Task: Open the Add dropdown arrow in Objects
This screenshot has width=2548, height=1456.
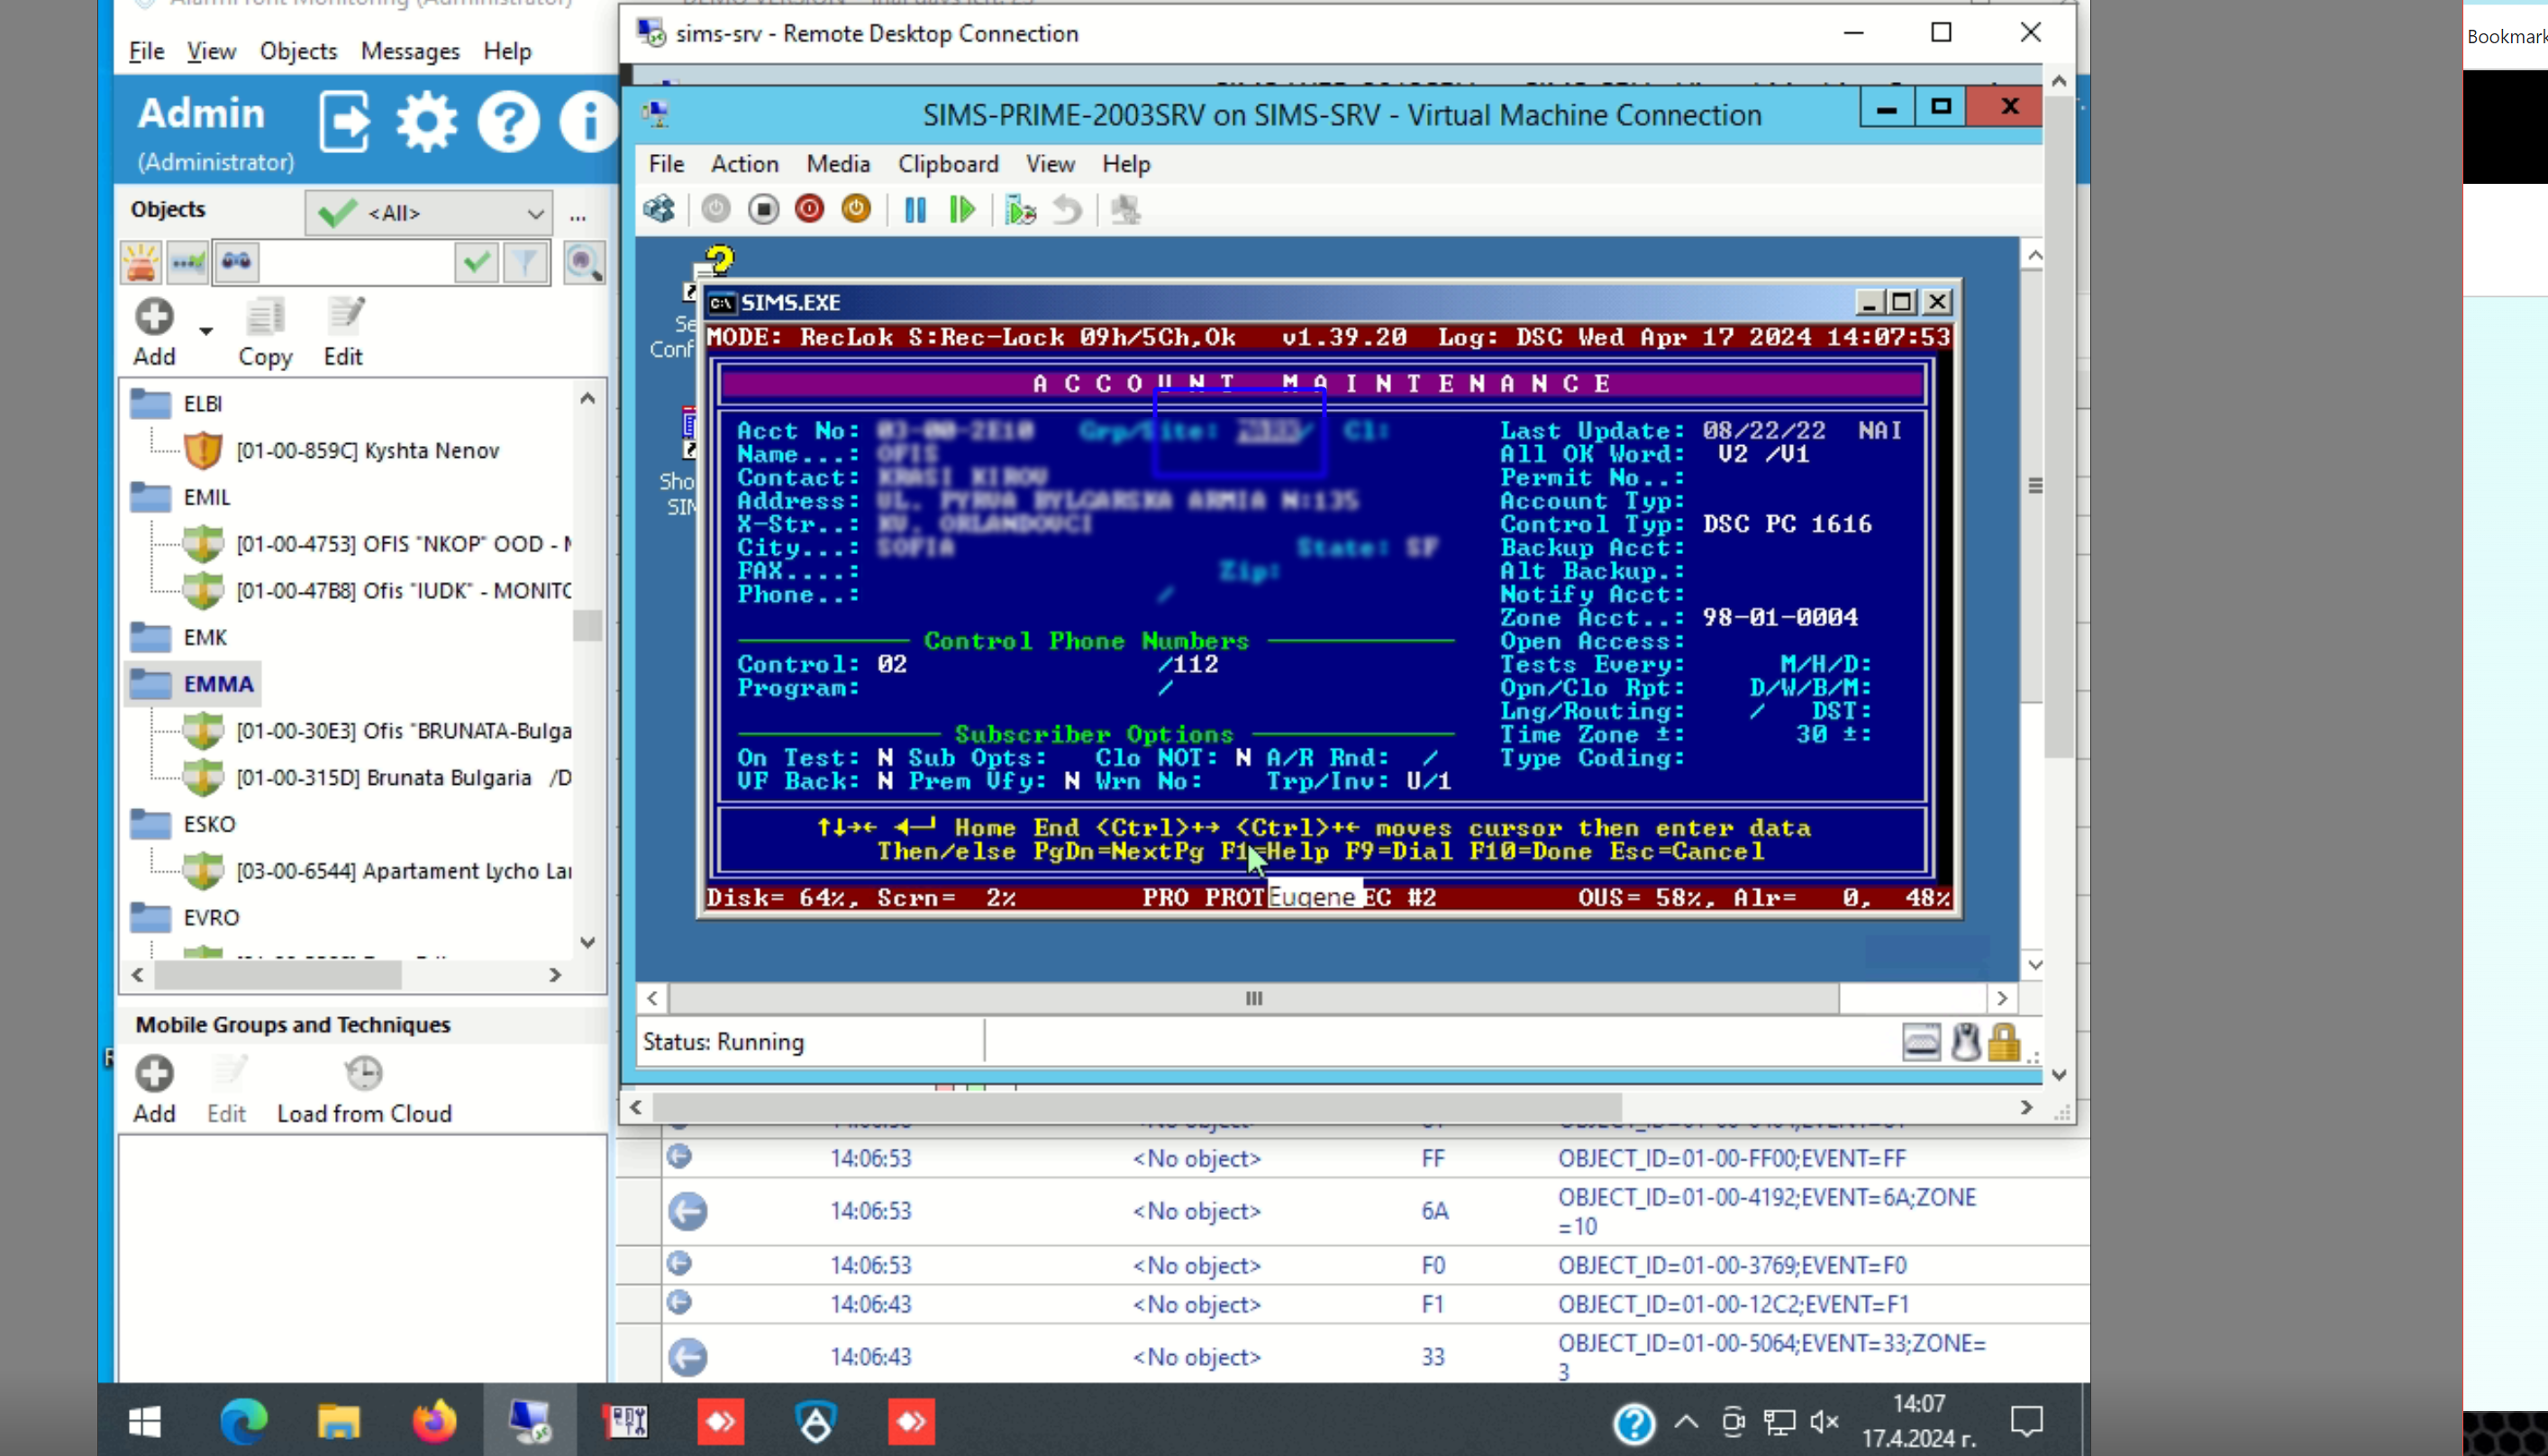Action: 206,330
